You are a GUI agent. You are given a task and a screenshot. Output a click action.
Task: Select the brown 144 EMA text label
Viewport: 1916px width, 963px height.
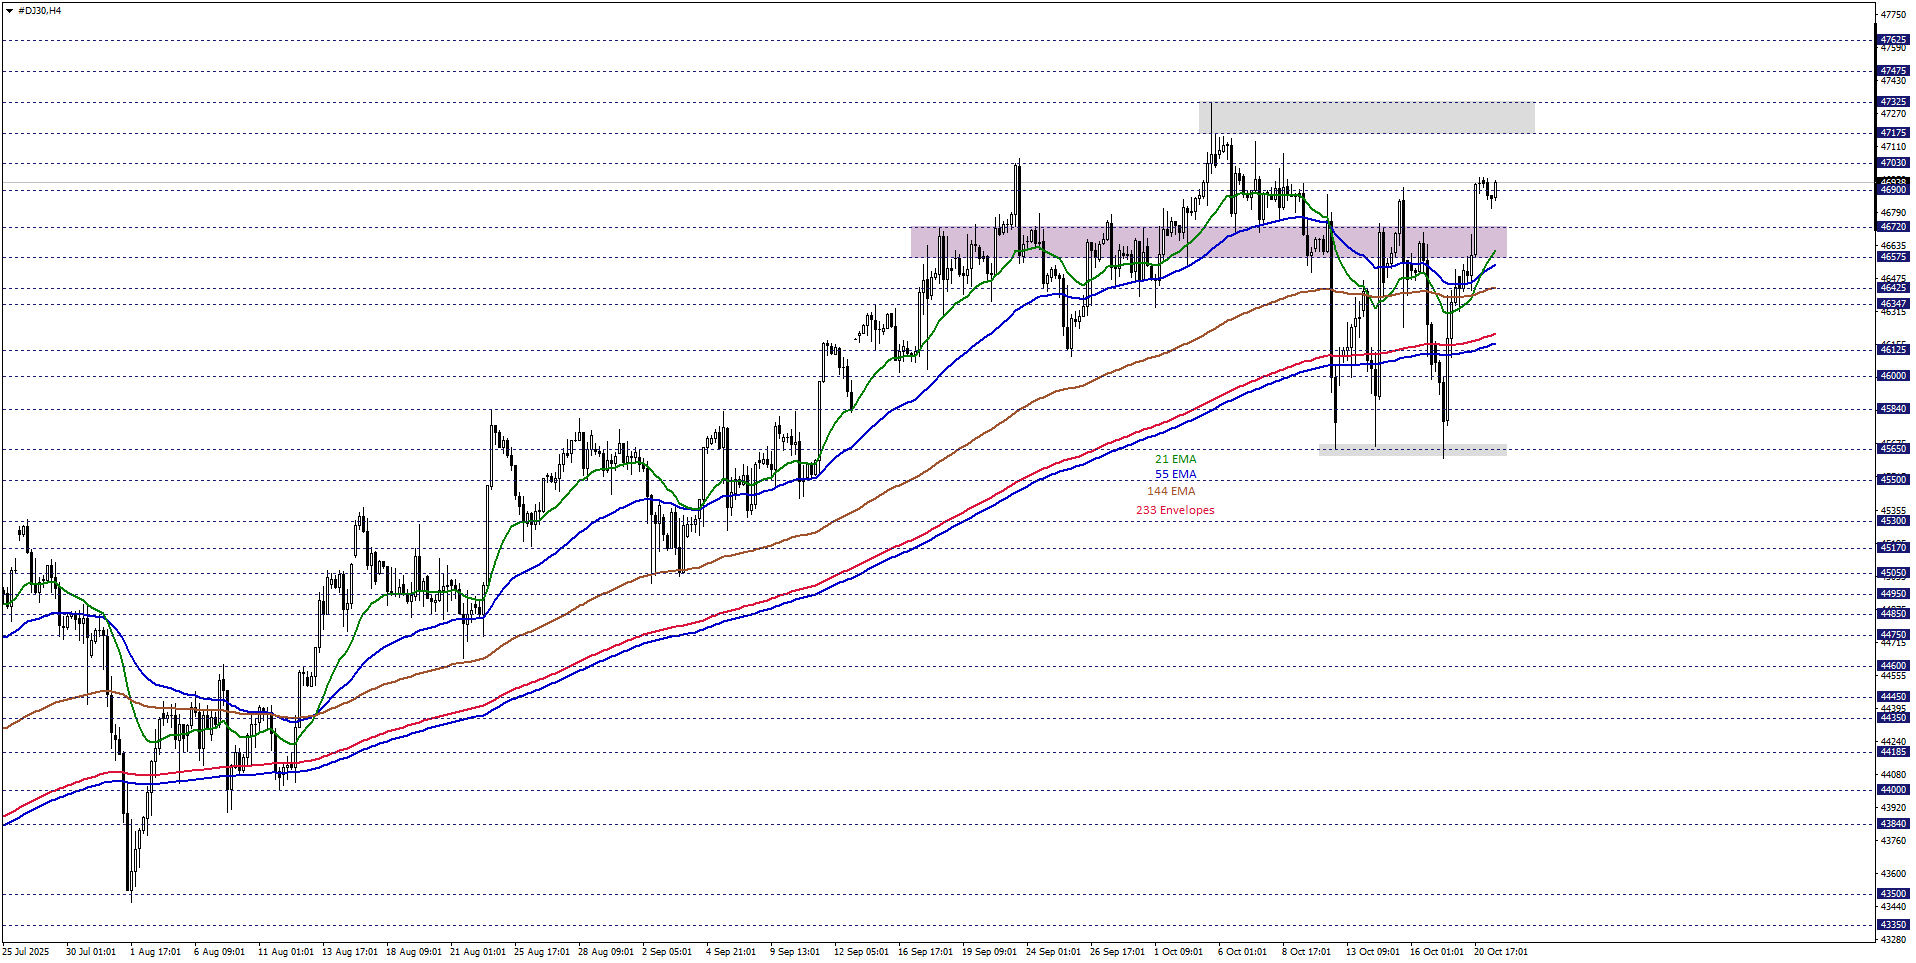pyautogui.click(x=1170, y=492)
